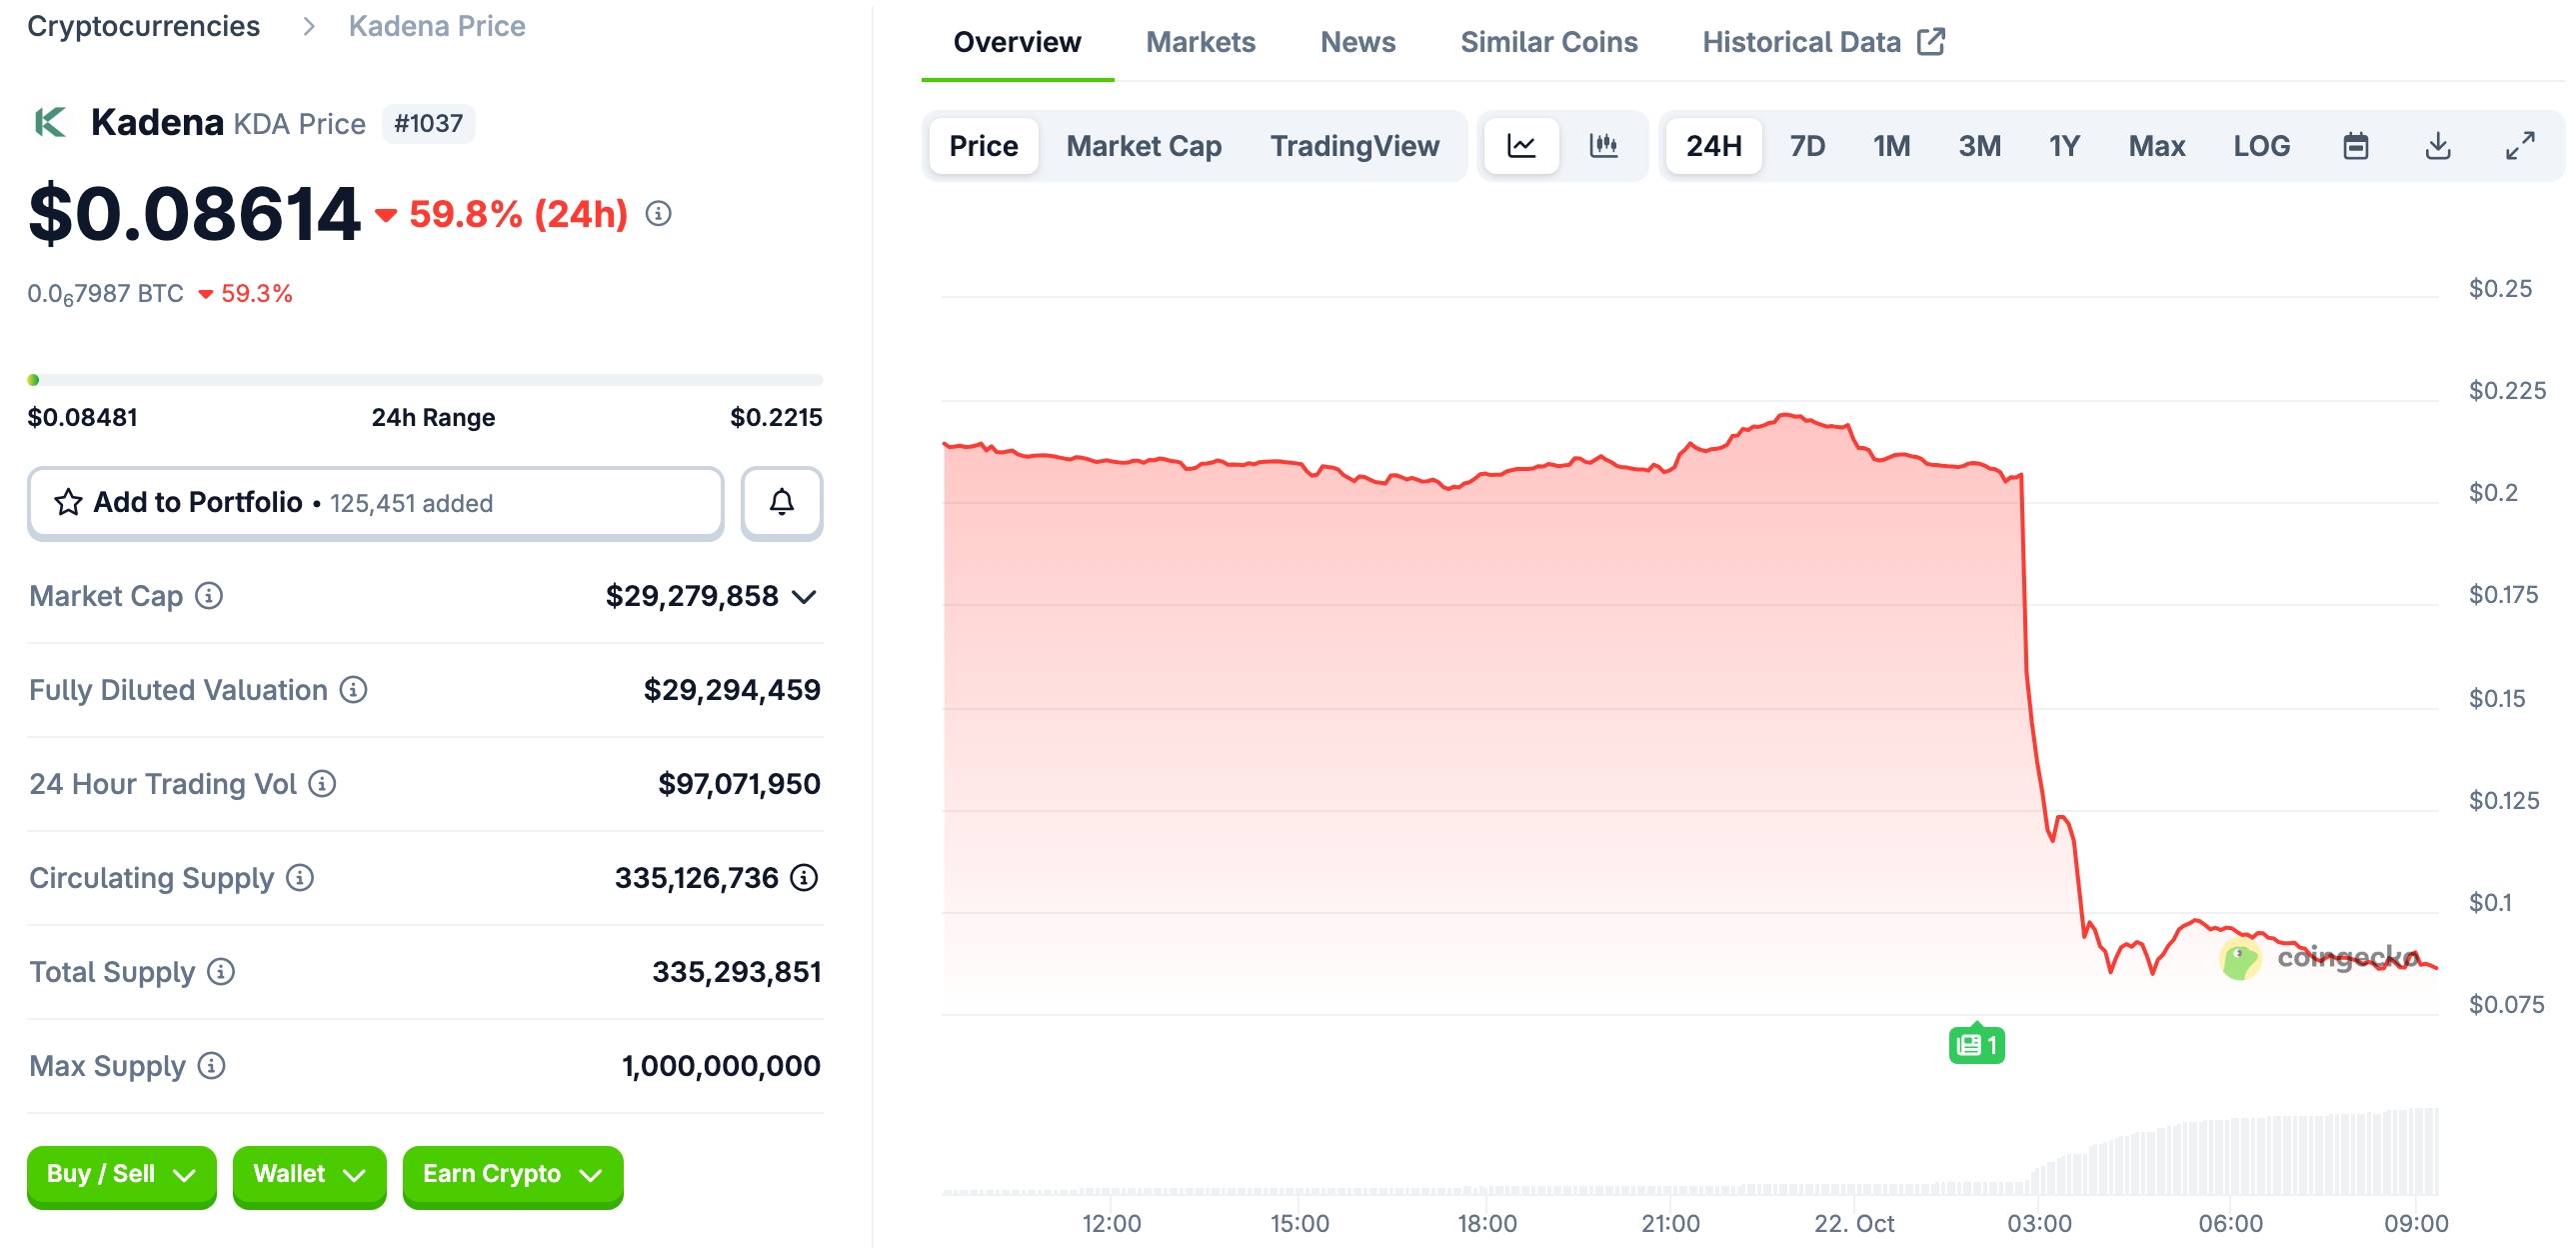
Task: Open the Similar Coins tab
Action: pos(1548,42)
